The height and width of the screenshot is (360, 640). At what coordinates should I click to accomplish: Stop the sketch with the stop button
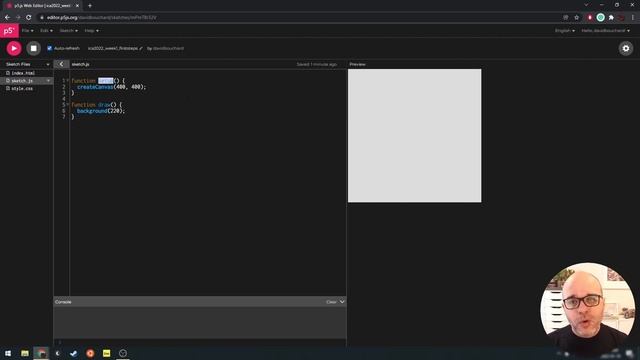click(33, 48)
